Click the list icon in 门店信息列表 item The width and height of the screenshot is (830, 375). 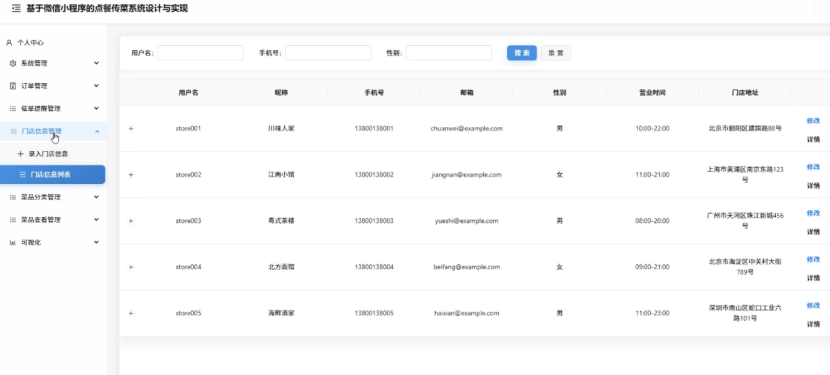[23, 174]
